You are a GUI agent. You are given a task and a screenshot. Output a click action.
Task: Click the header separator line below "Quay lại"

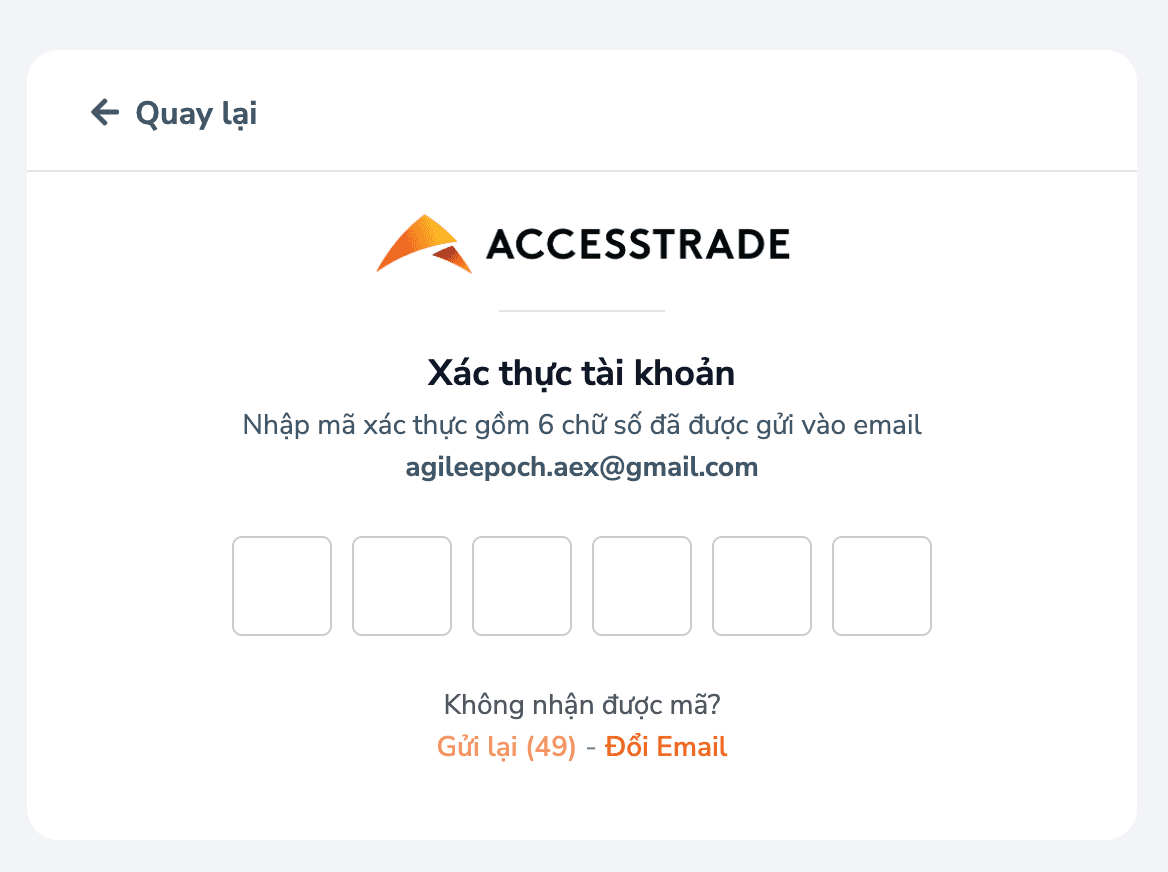pyautogui.click(x=582, y=171)
